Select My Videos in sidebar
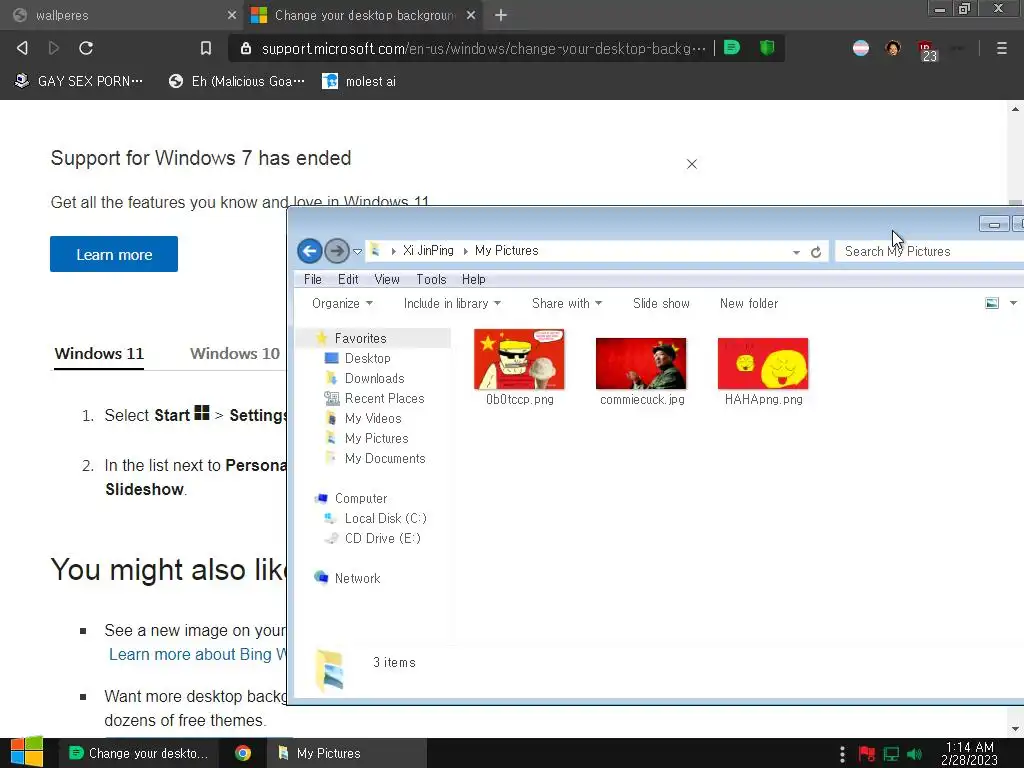 pyautogui.click(x=372, y=419)
